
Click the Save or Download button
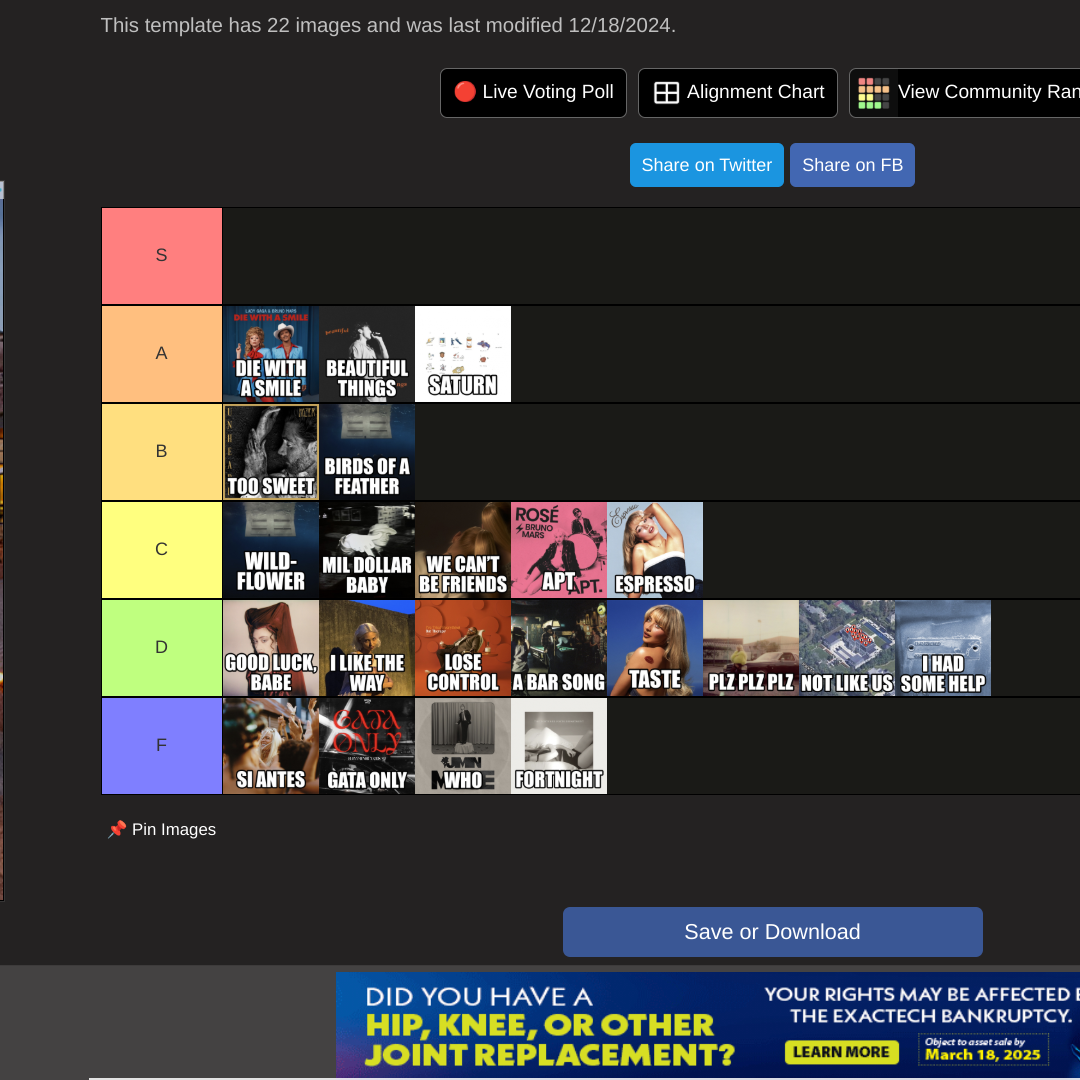pos(773,932)
